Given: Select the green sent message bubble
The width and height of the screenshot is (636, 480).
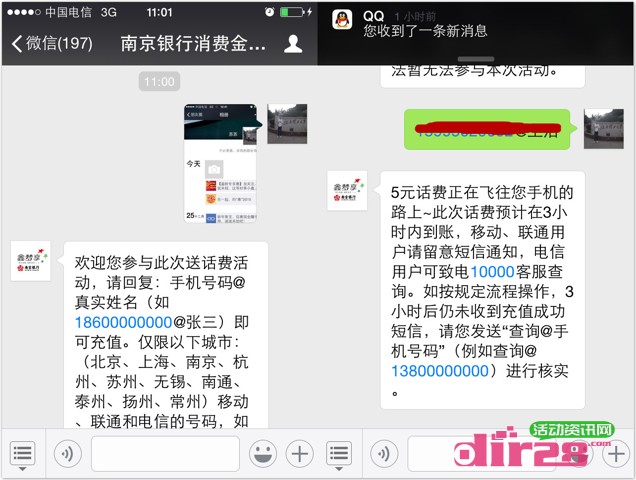Looking at the screenshot, I should pyautogui.click(x=490, y=129).
